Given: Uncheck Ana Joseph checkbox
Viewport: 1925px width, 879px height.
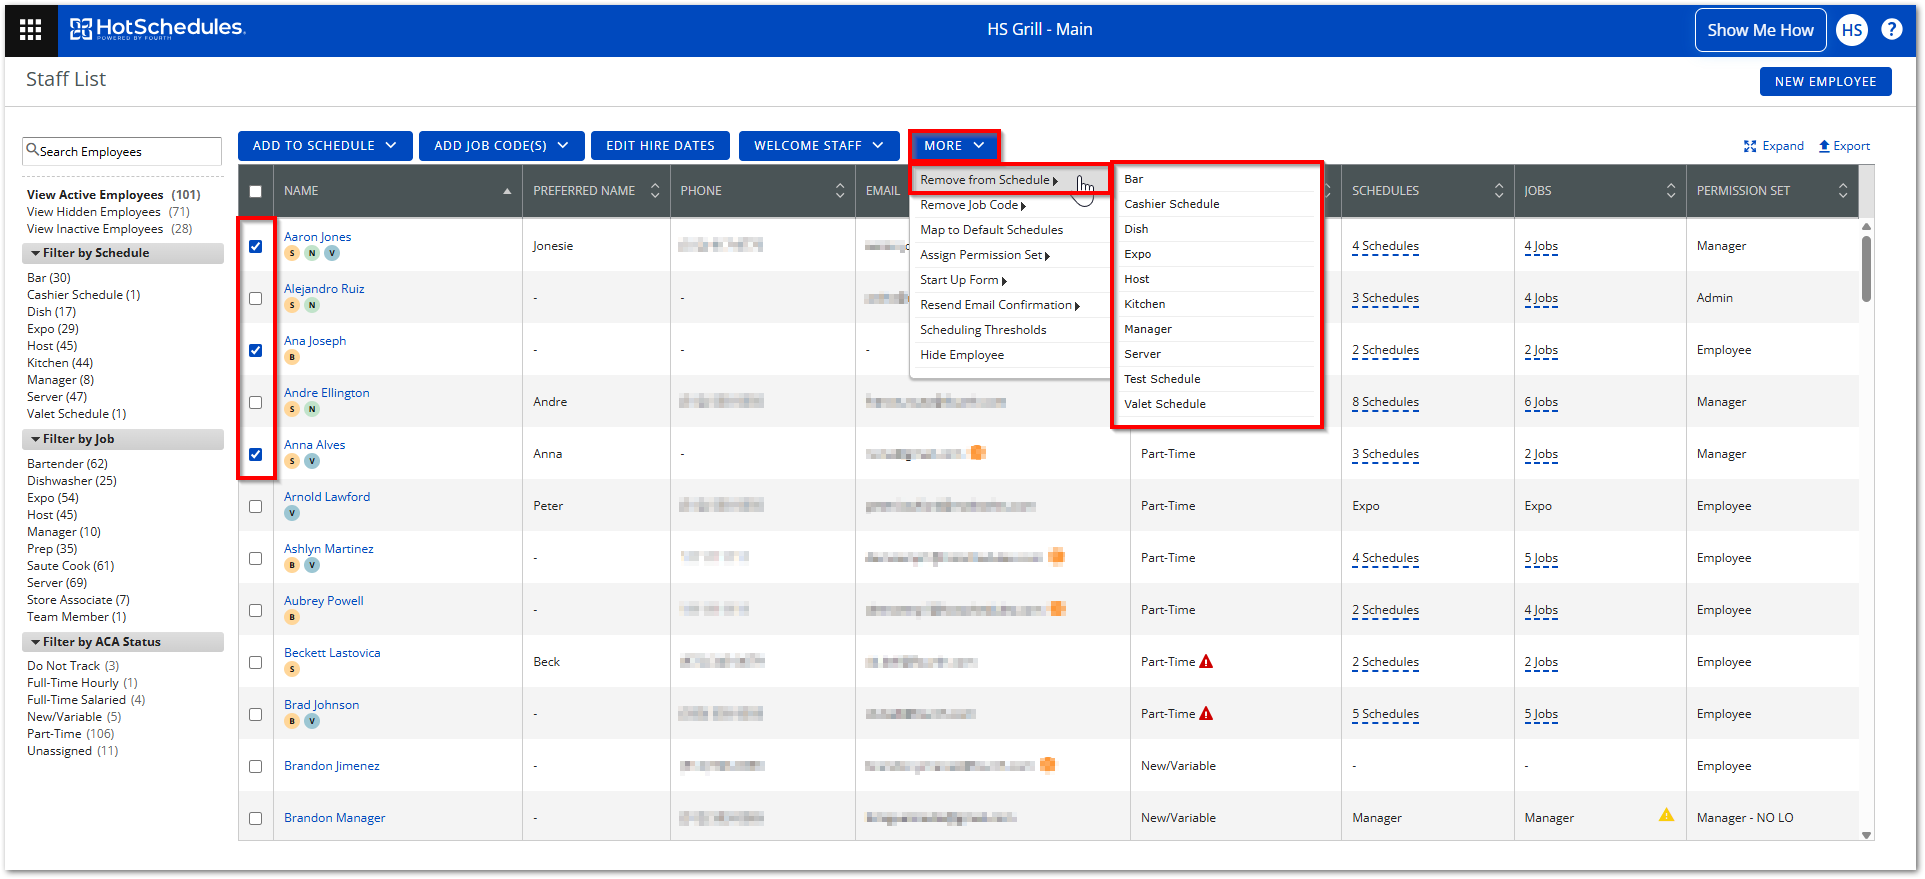Looking at the screenshot, I should (256, 350).
